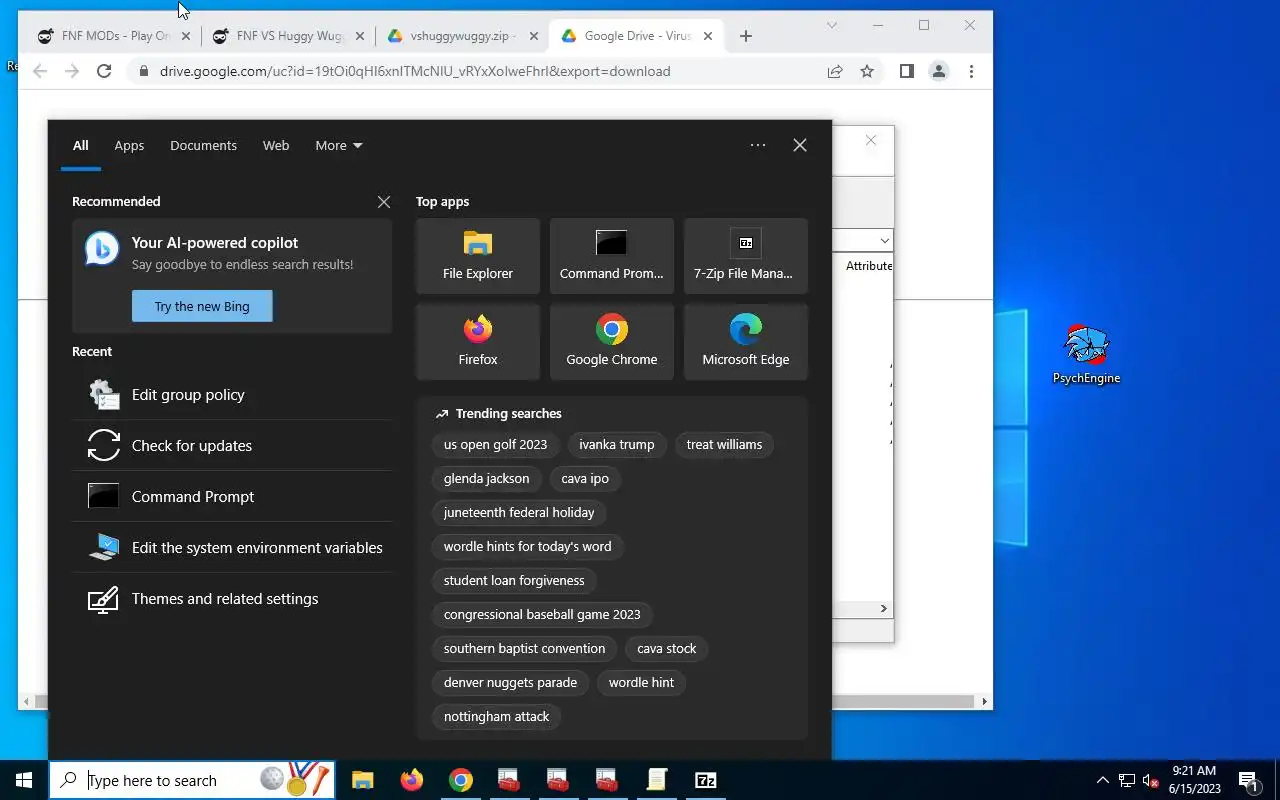The height and width of the screenshot is (800, 1280).
Task: Expand the More filter dropdown
Action: (x=338, y=145)
